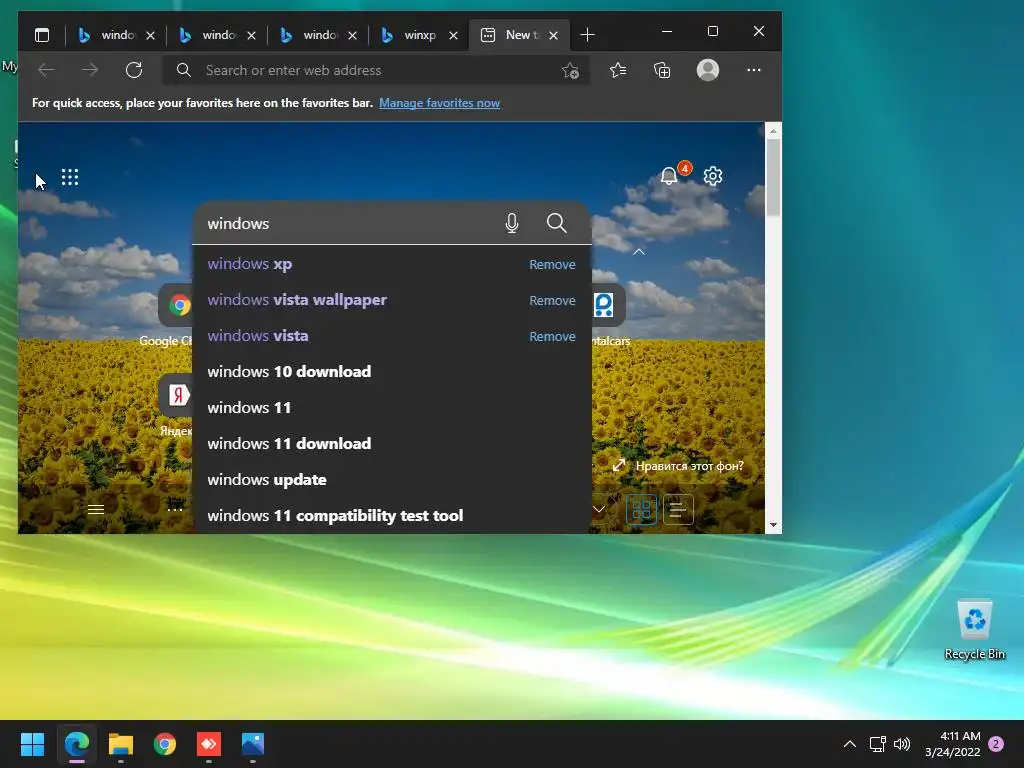Add this page to favorites star

point(570,71)
